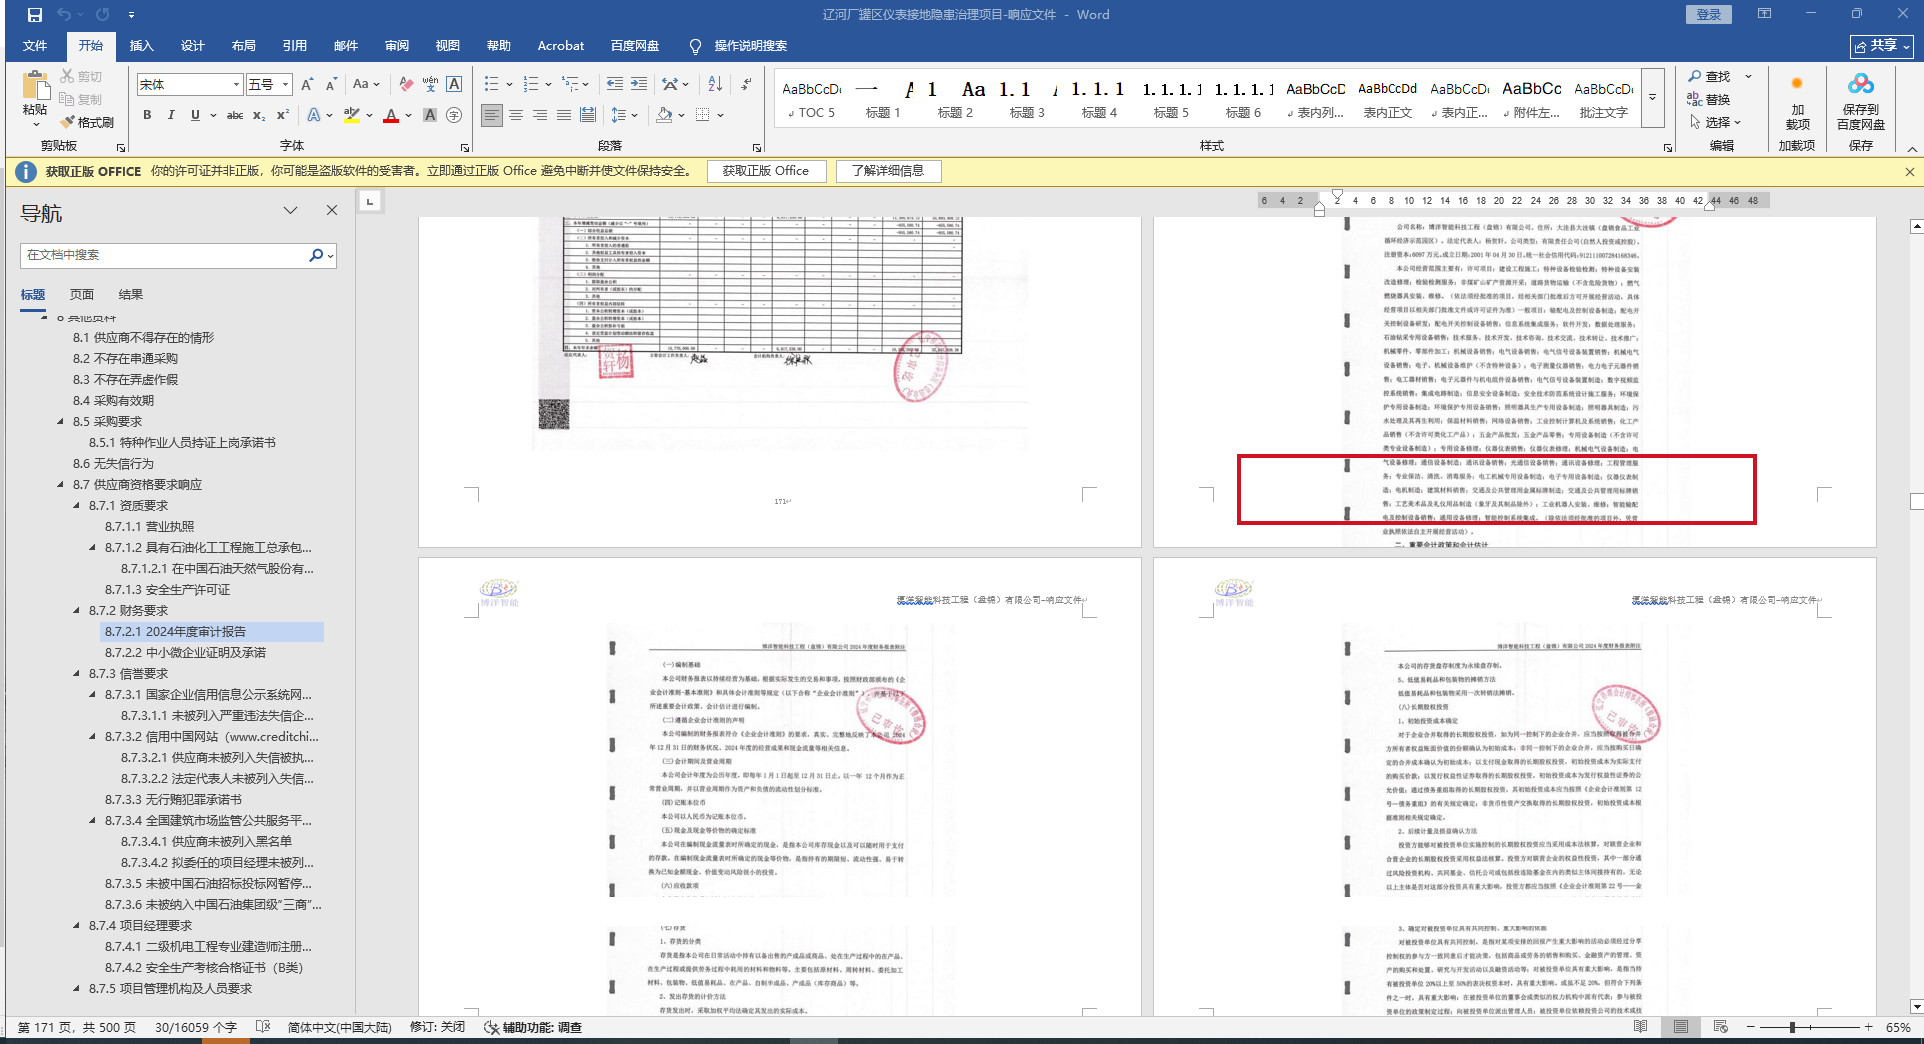Open the Select (选择) dropdown in editing group
Viewport: 1924px width, 1044px height.
tap(1716, 122)
